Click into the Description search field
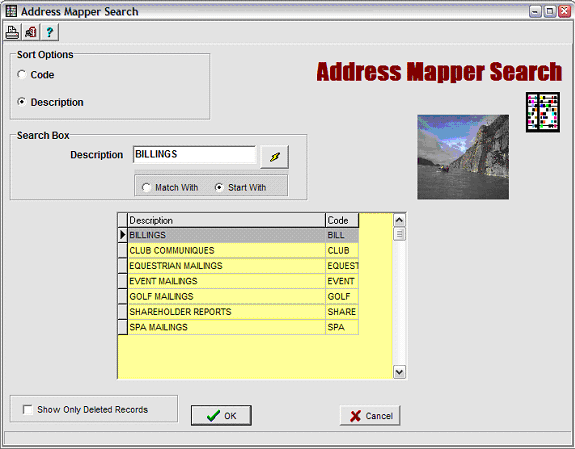 (x=194, y=154)
